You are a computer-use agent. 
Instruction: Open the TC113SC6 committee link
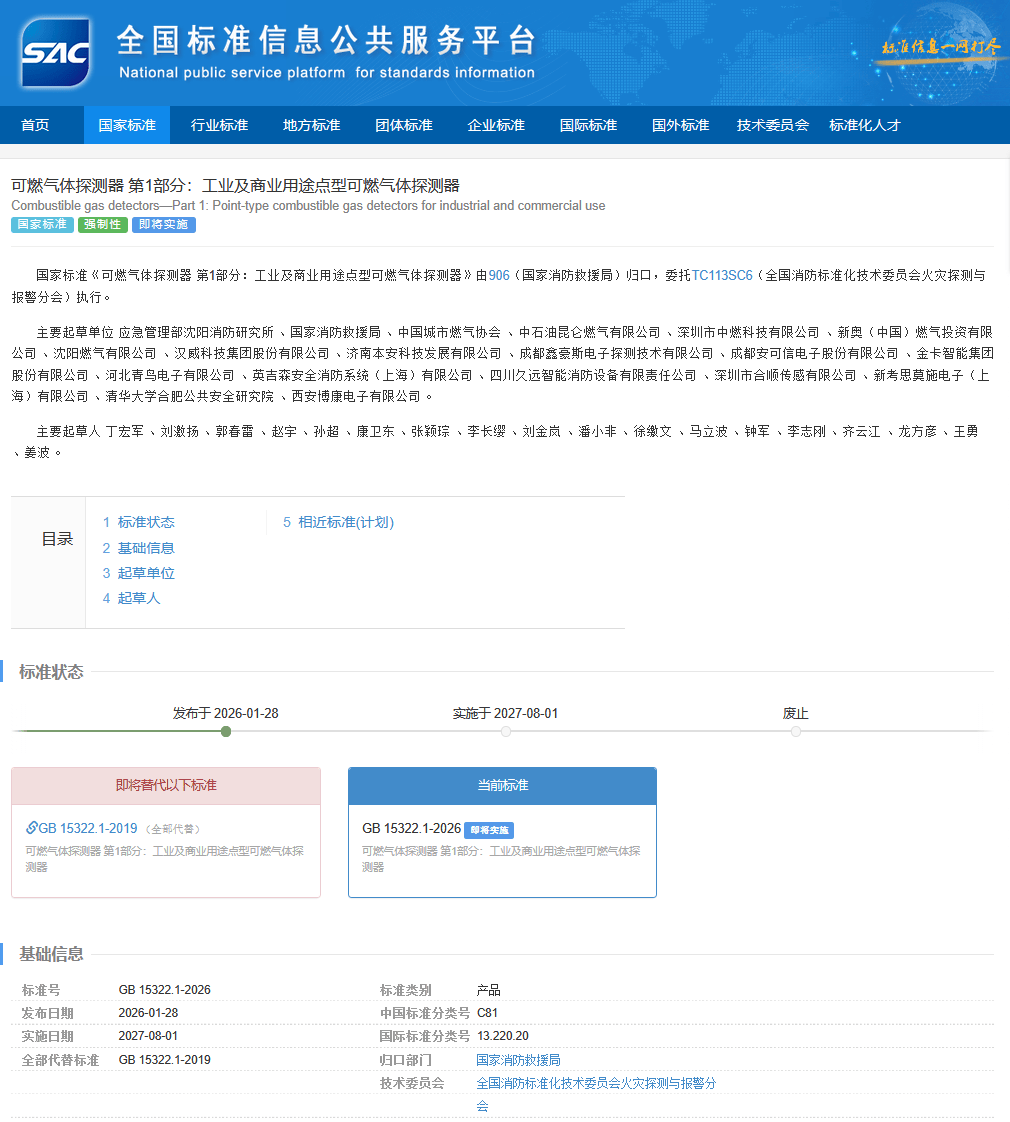[x=722, y=275]
